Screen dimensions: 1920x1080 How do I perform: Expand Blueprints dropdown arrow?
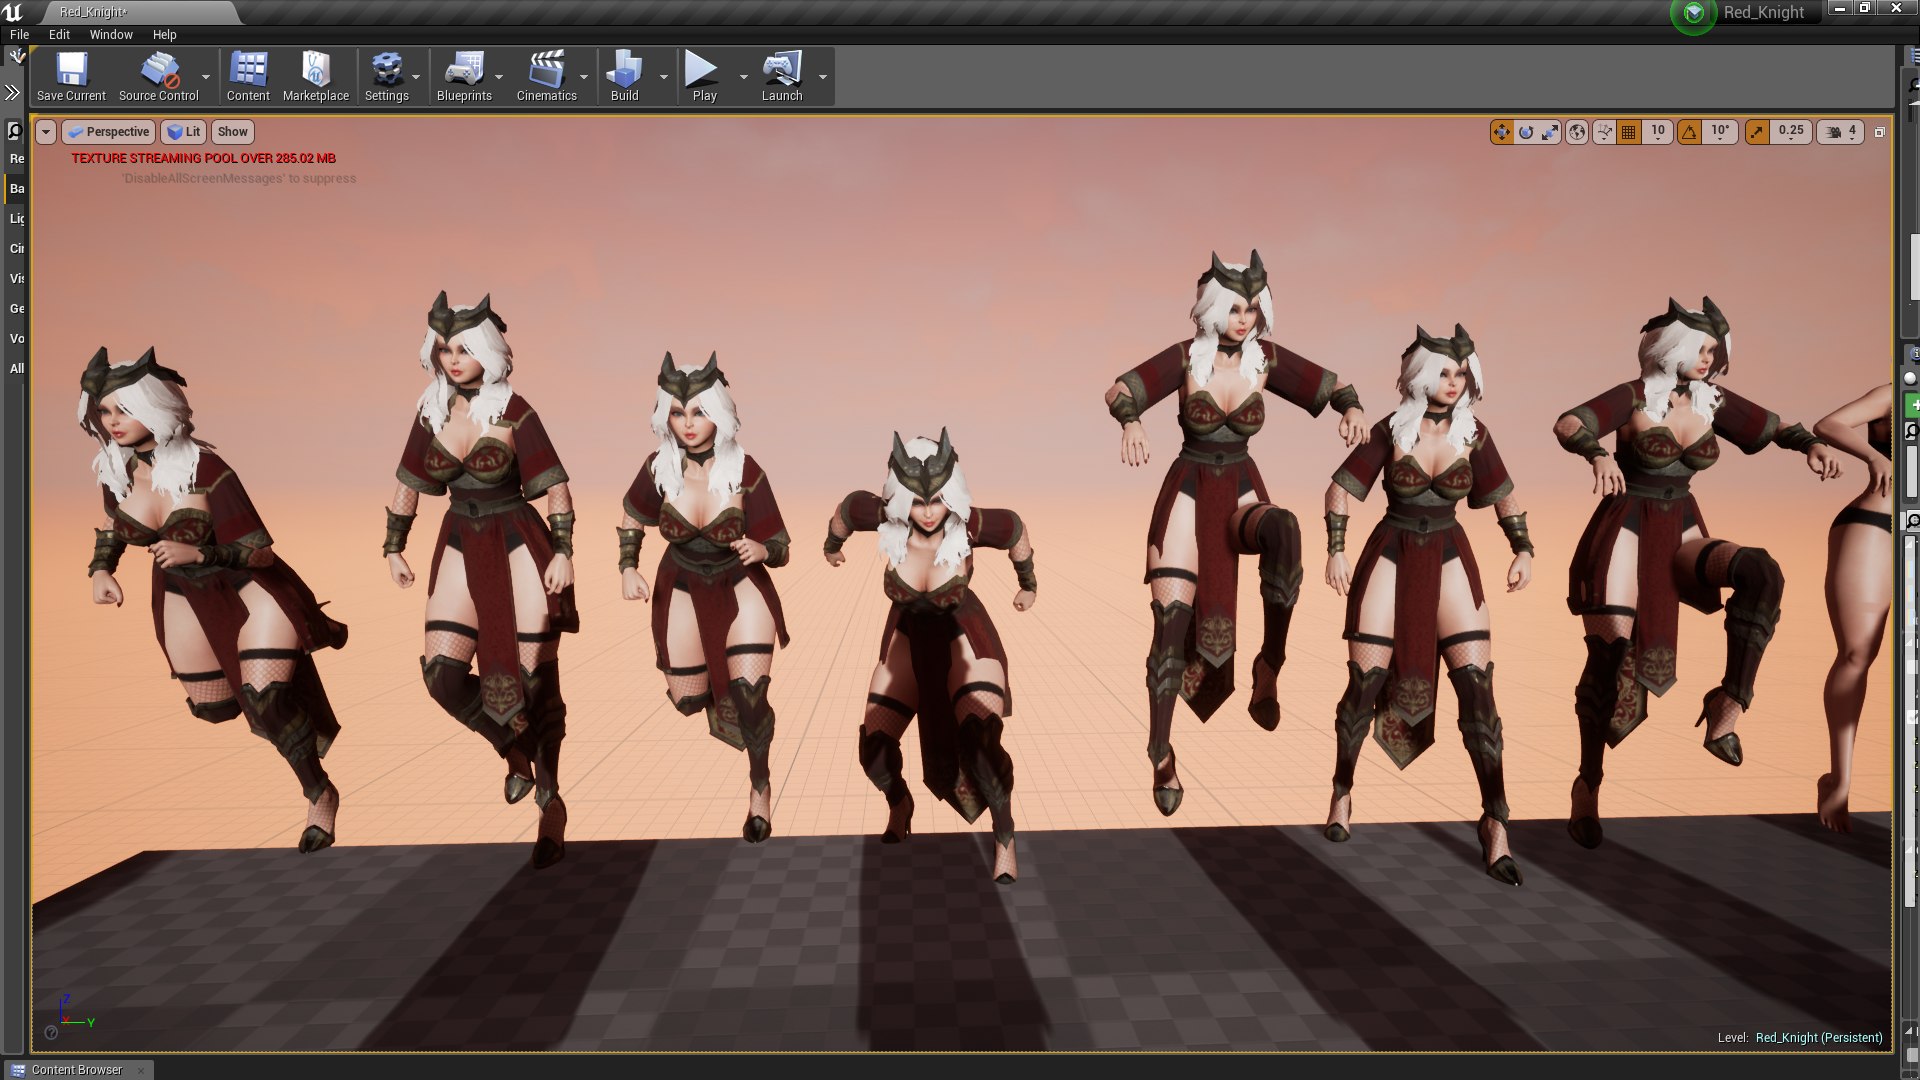point(499,77)
